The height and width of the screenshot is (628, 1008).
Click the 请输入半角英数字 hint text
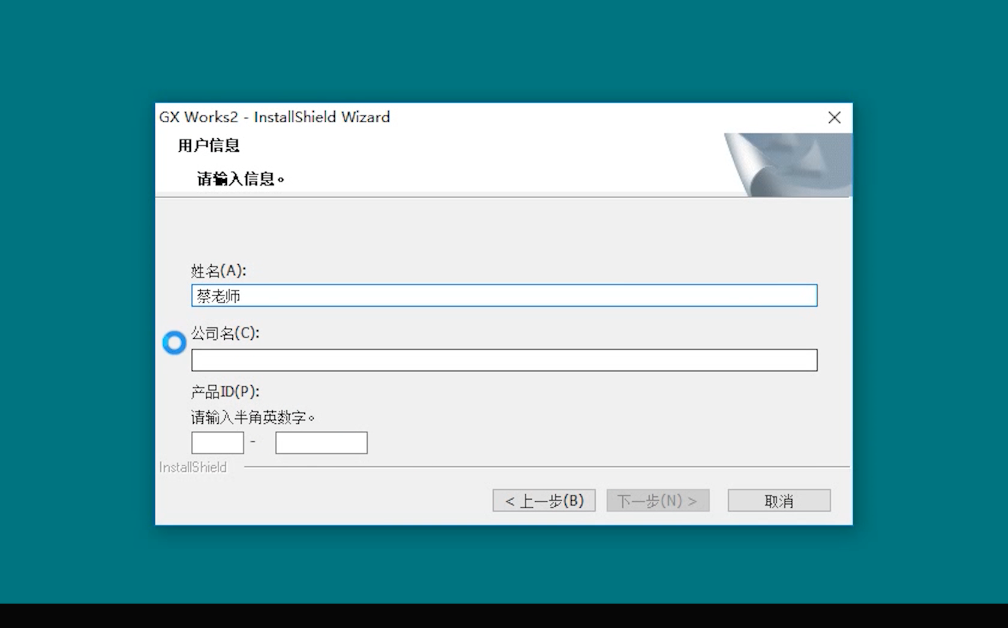253,418
